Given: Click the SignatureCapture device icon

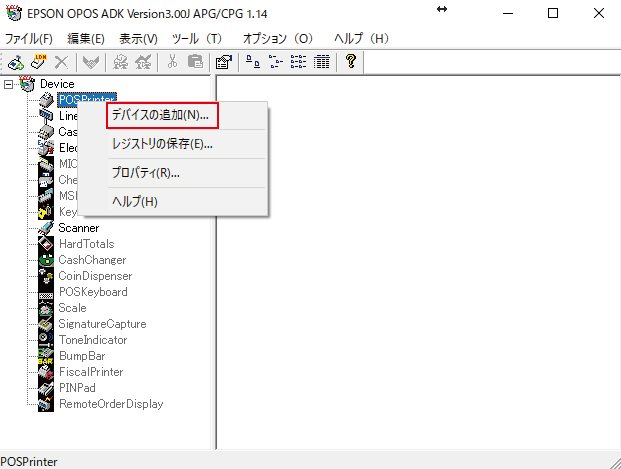Looking at the screenshot, I should 46,324.
